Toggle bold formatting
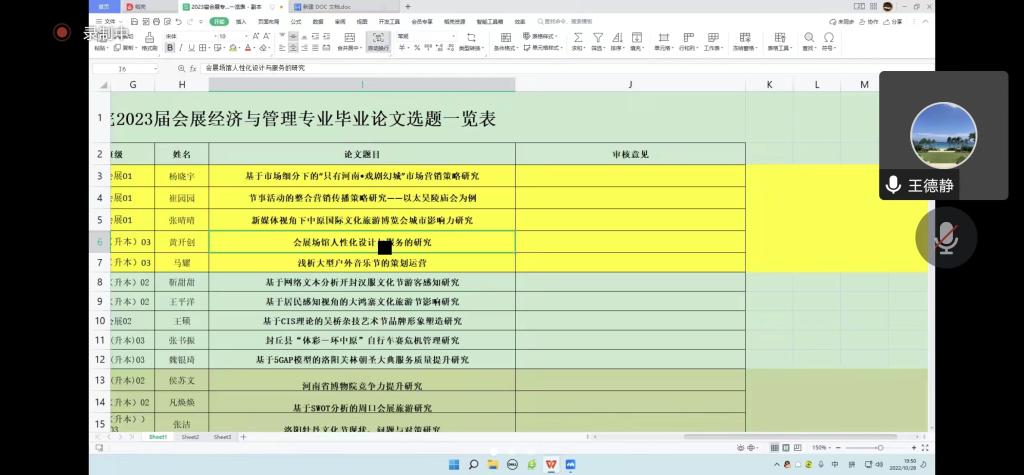The image size is (1024, 475). tap(169, 48)
